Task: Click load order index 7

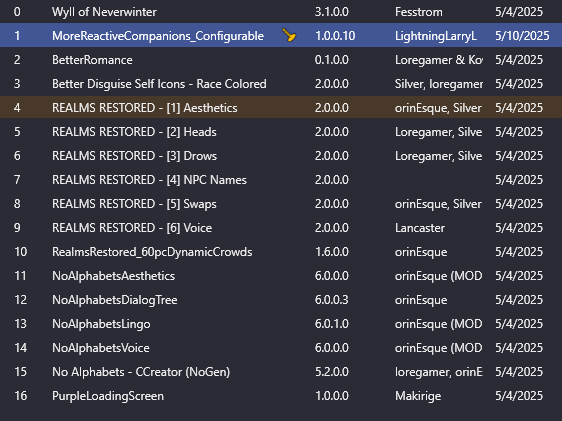Action: pyautogui.click(x=17, y=180)
